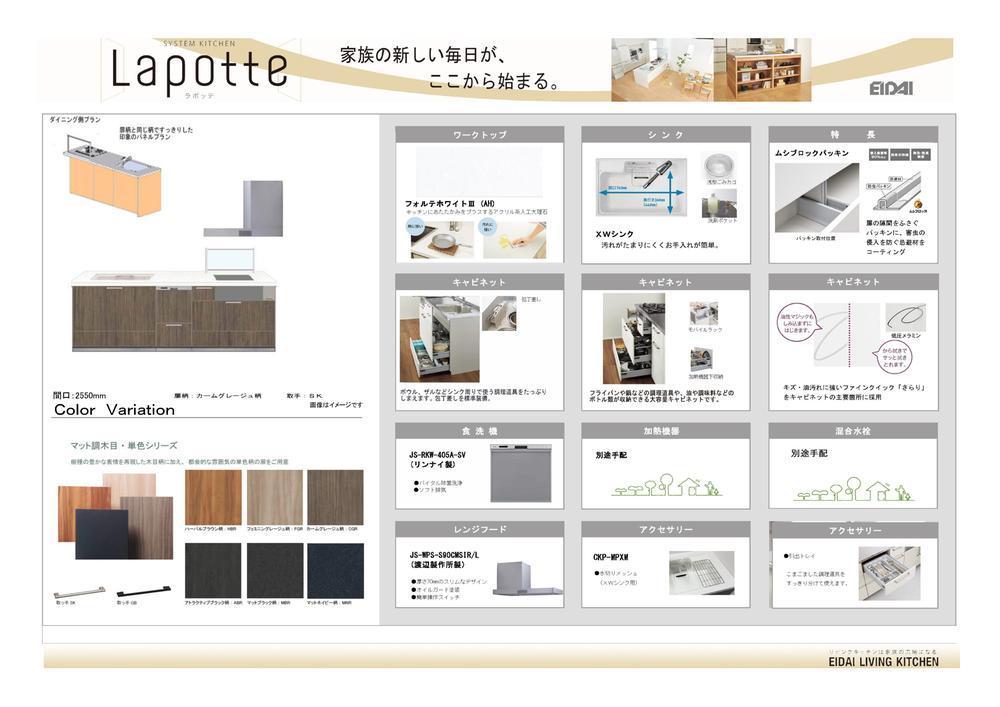
Task: Pick the アトラクティブブラック柄 ABR swatch
Action: tap(213, 571)
